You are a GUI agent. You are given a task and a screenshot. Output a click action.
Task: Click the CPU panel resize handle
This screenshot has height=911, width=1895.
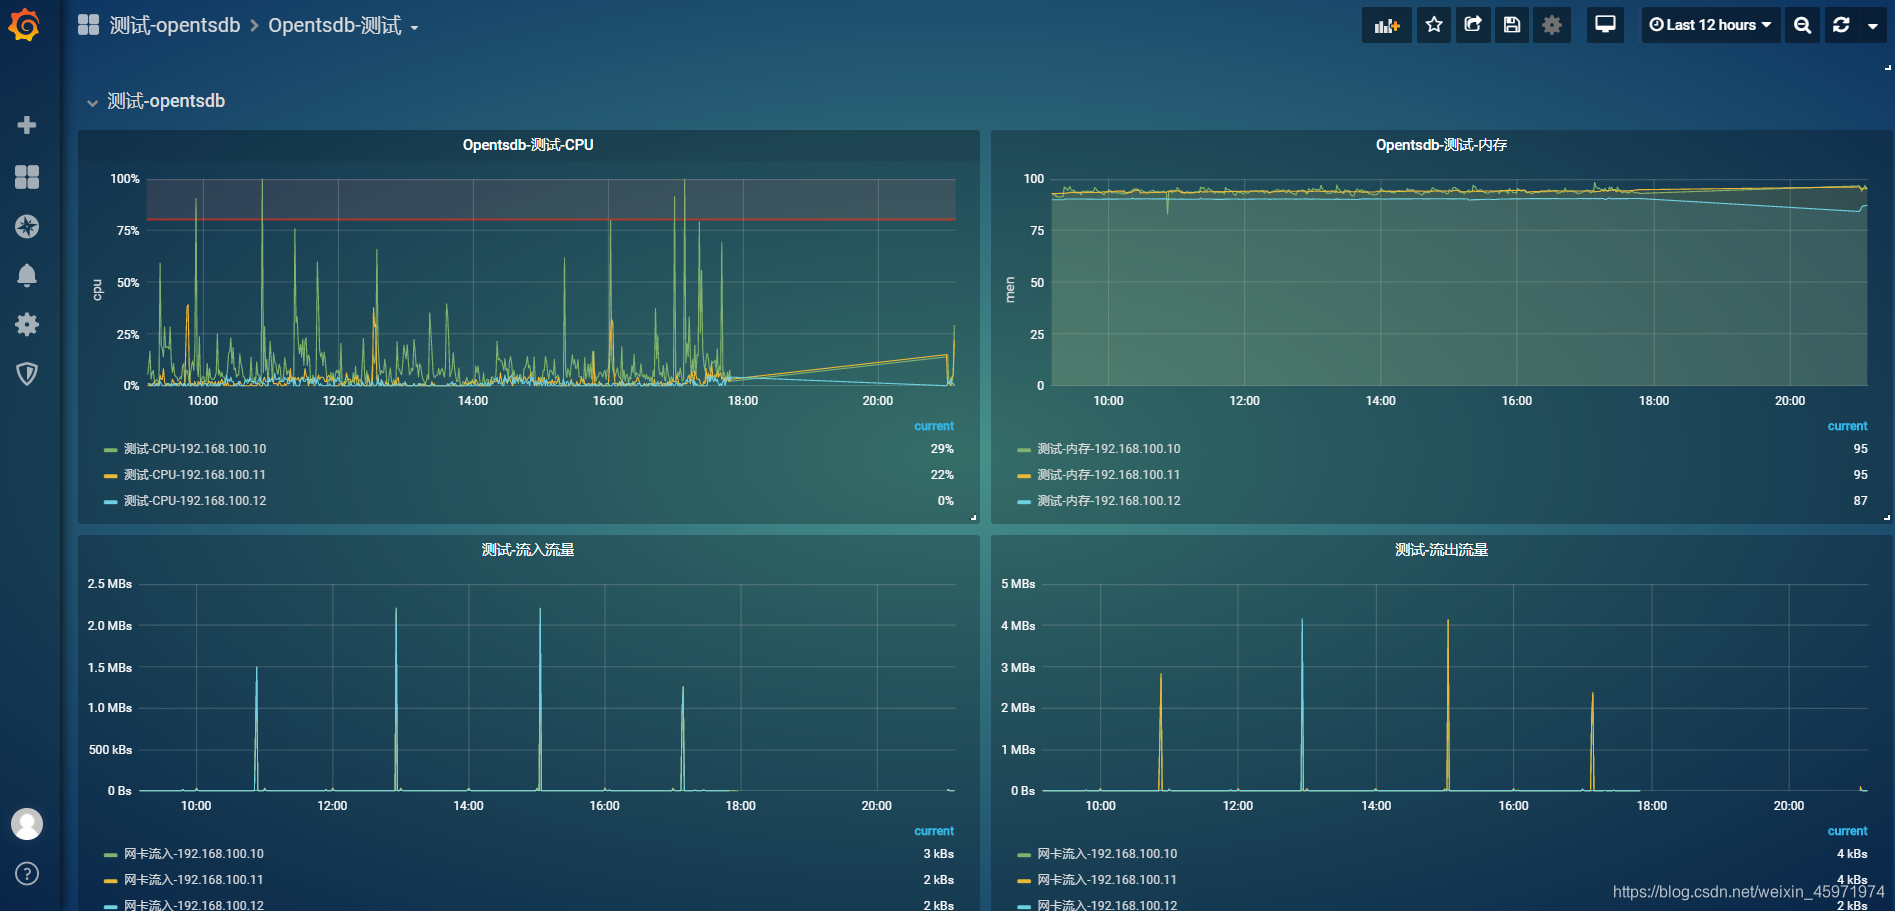(974, 518)
